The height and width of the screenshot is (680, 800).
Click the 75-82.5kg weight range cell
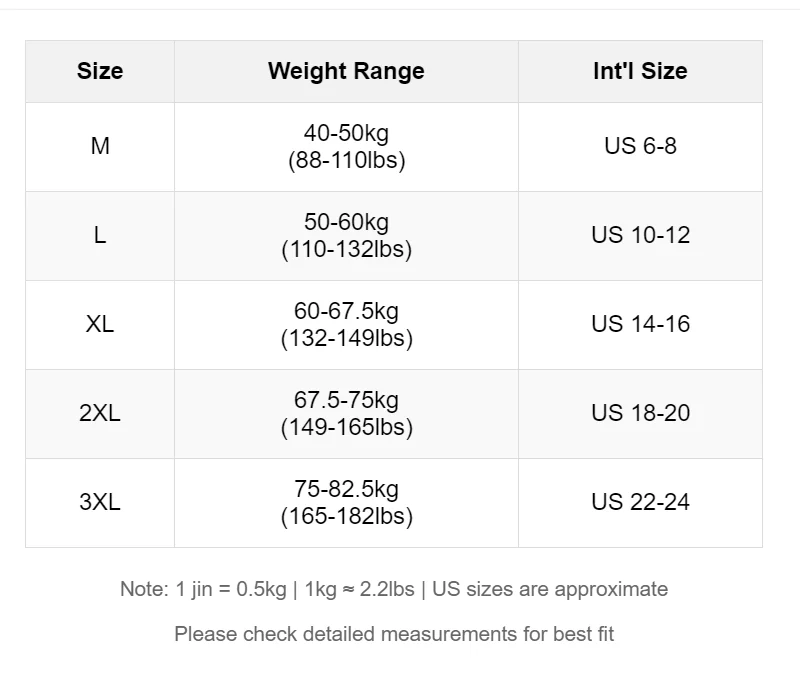tap(346, 502)
